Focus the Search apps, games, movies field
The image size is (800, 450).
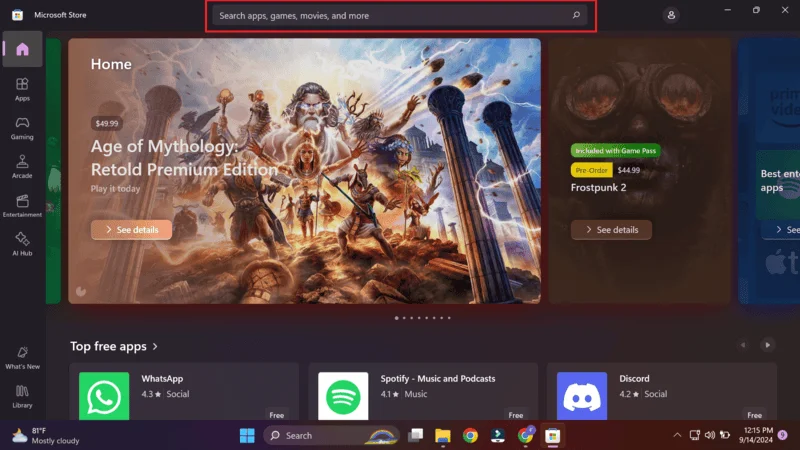[400, 15]
